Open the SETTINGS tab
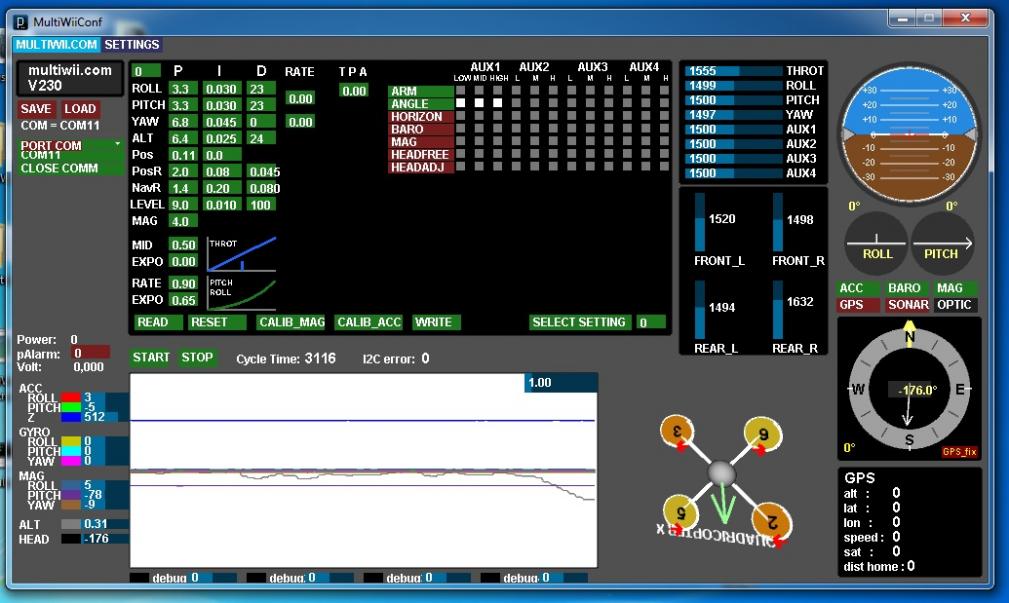Viewport: 1009px width, 603px height. click(x=132, y=44)
